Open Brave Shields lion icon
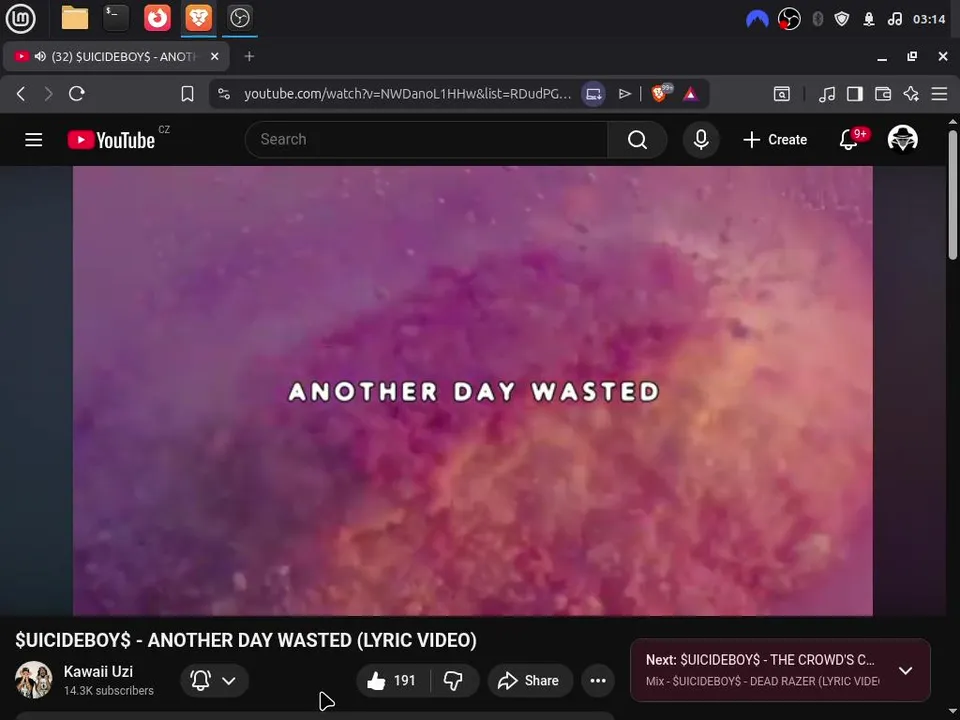This screenshot has height=720, width=960. tap(661, 93)
